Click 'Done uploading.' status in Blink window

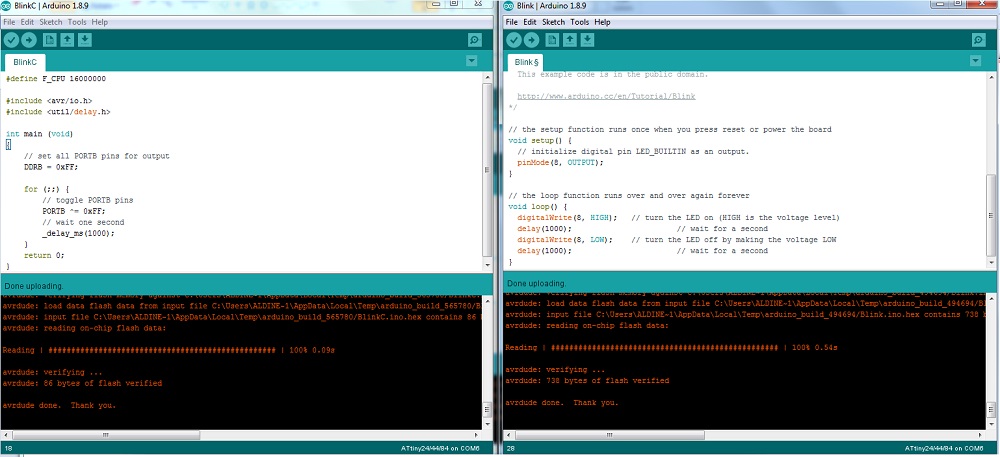(536, 283)
